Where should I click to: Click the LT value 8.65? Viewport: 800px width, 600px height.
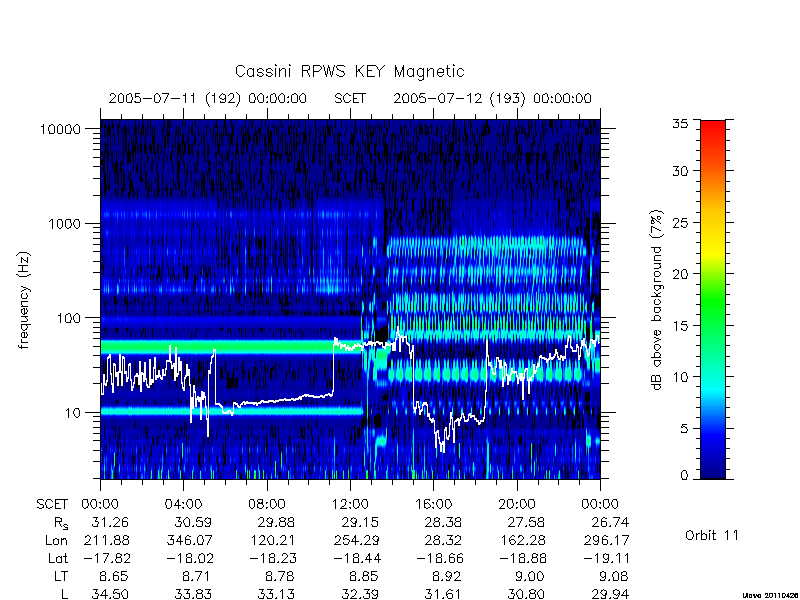point(113,577)
